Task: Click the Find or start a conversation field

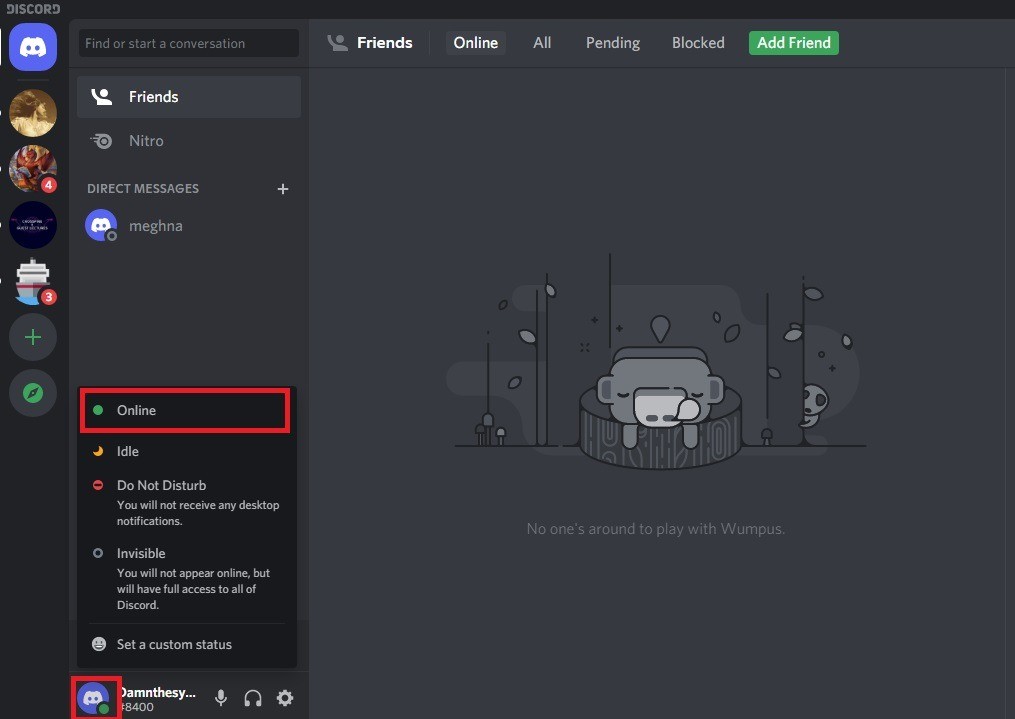Action: click(188, 43)
